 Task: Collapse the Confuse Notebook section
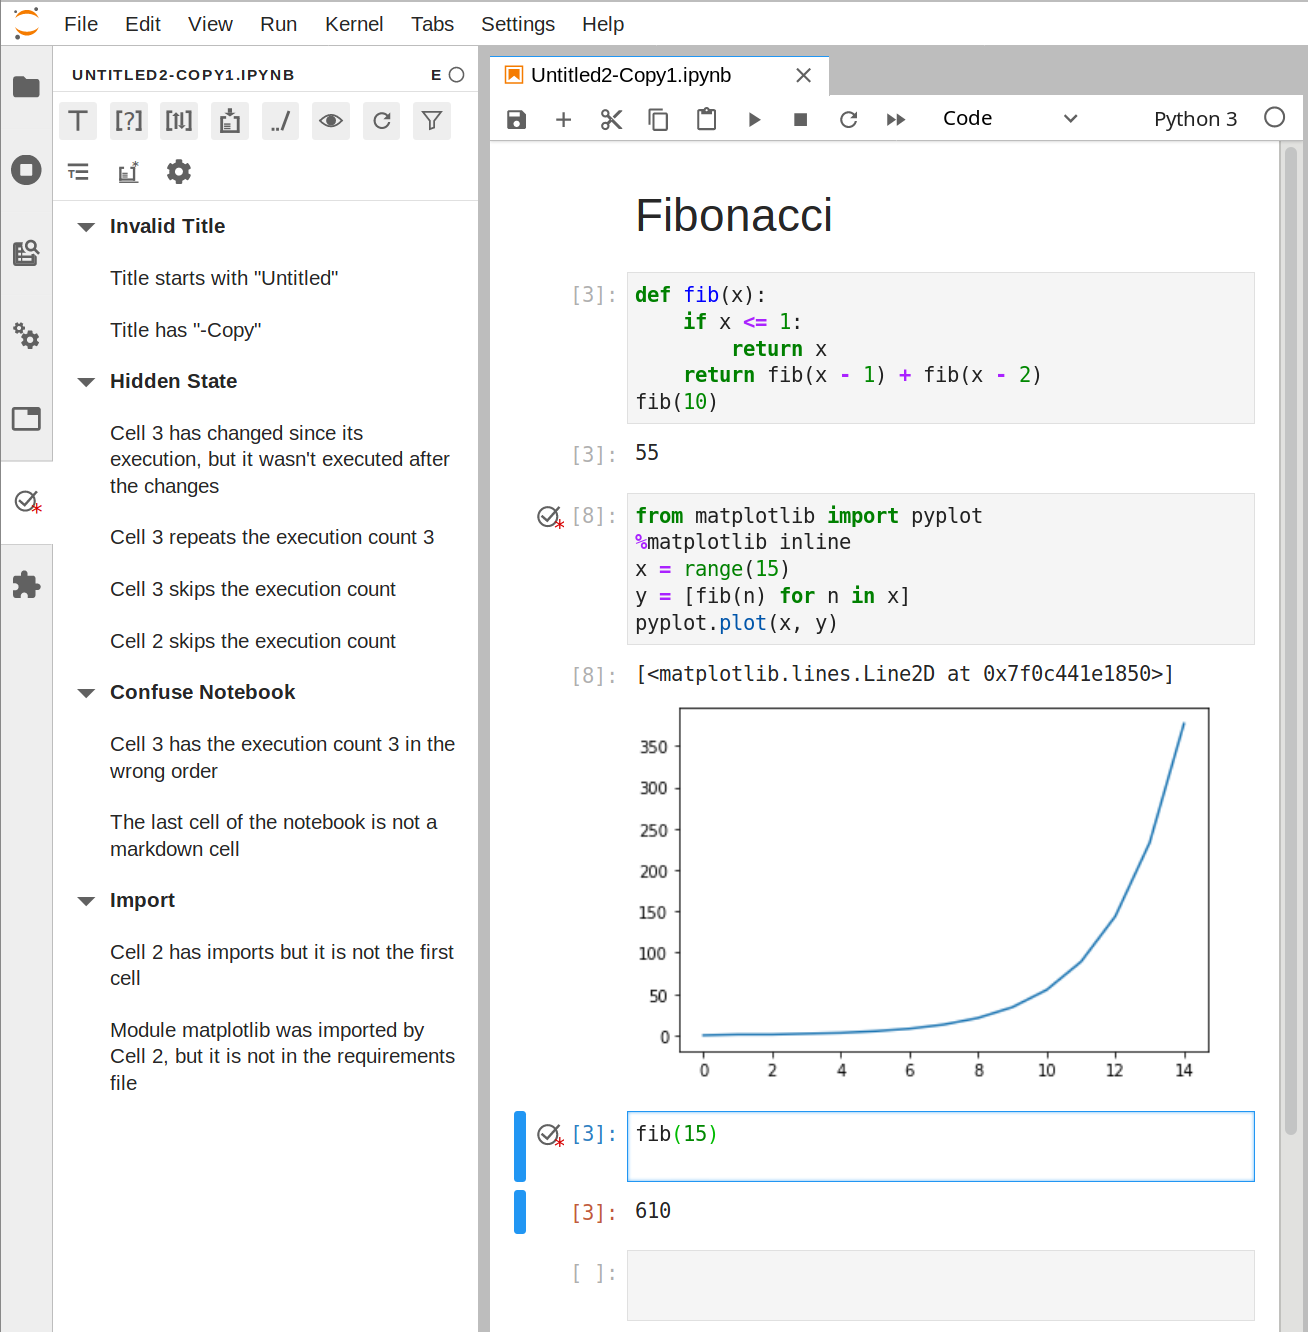pos(87,693)
